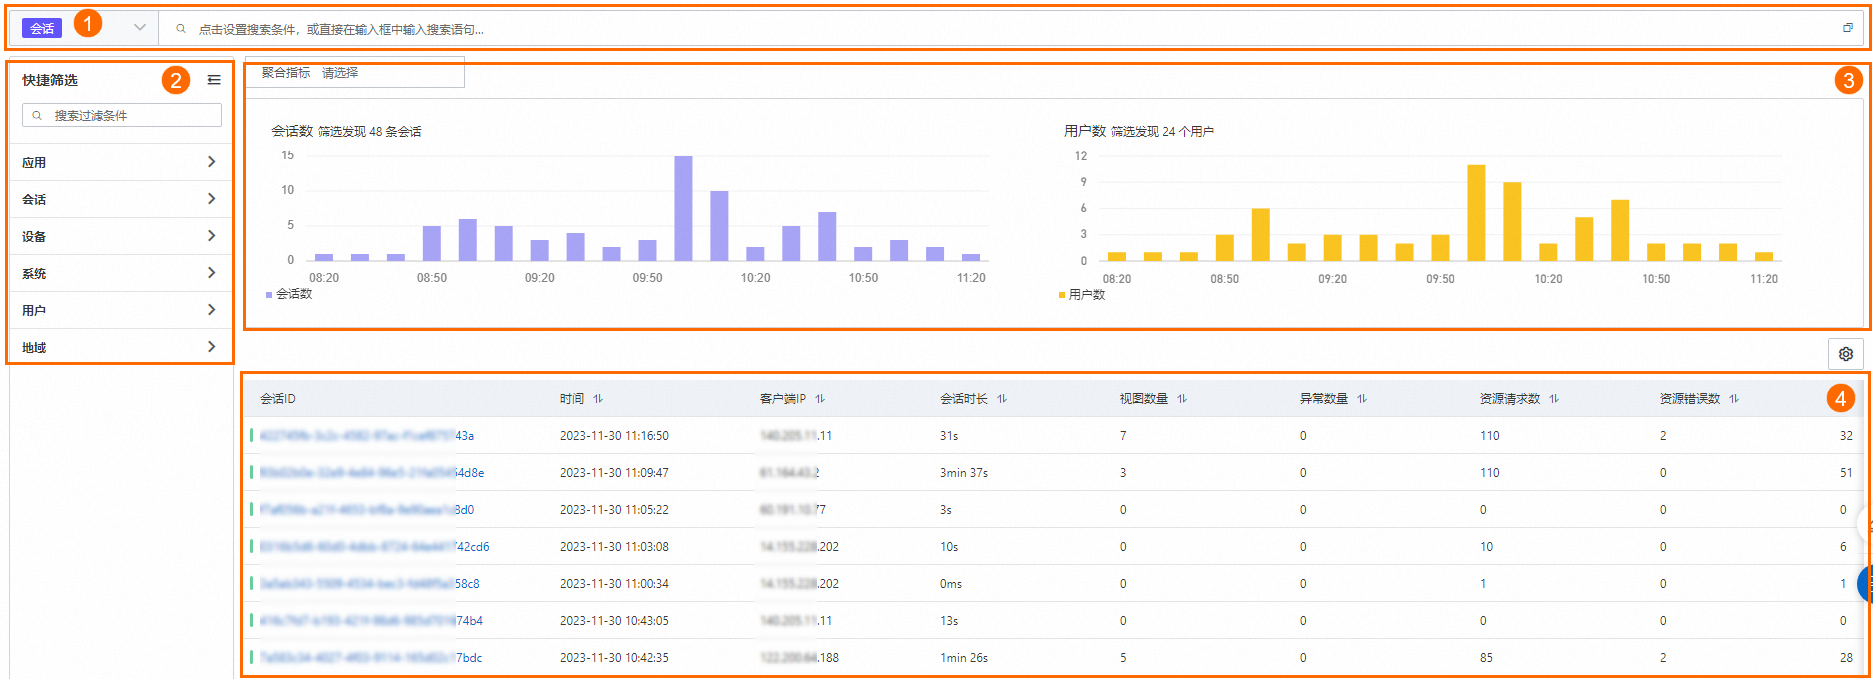Open session ID ending in 74b4
Screen dimensions: 1873x679
pos(370,621)
